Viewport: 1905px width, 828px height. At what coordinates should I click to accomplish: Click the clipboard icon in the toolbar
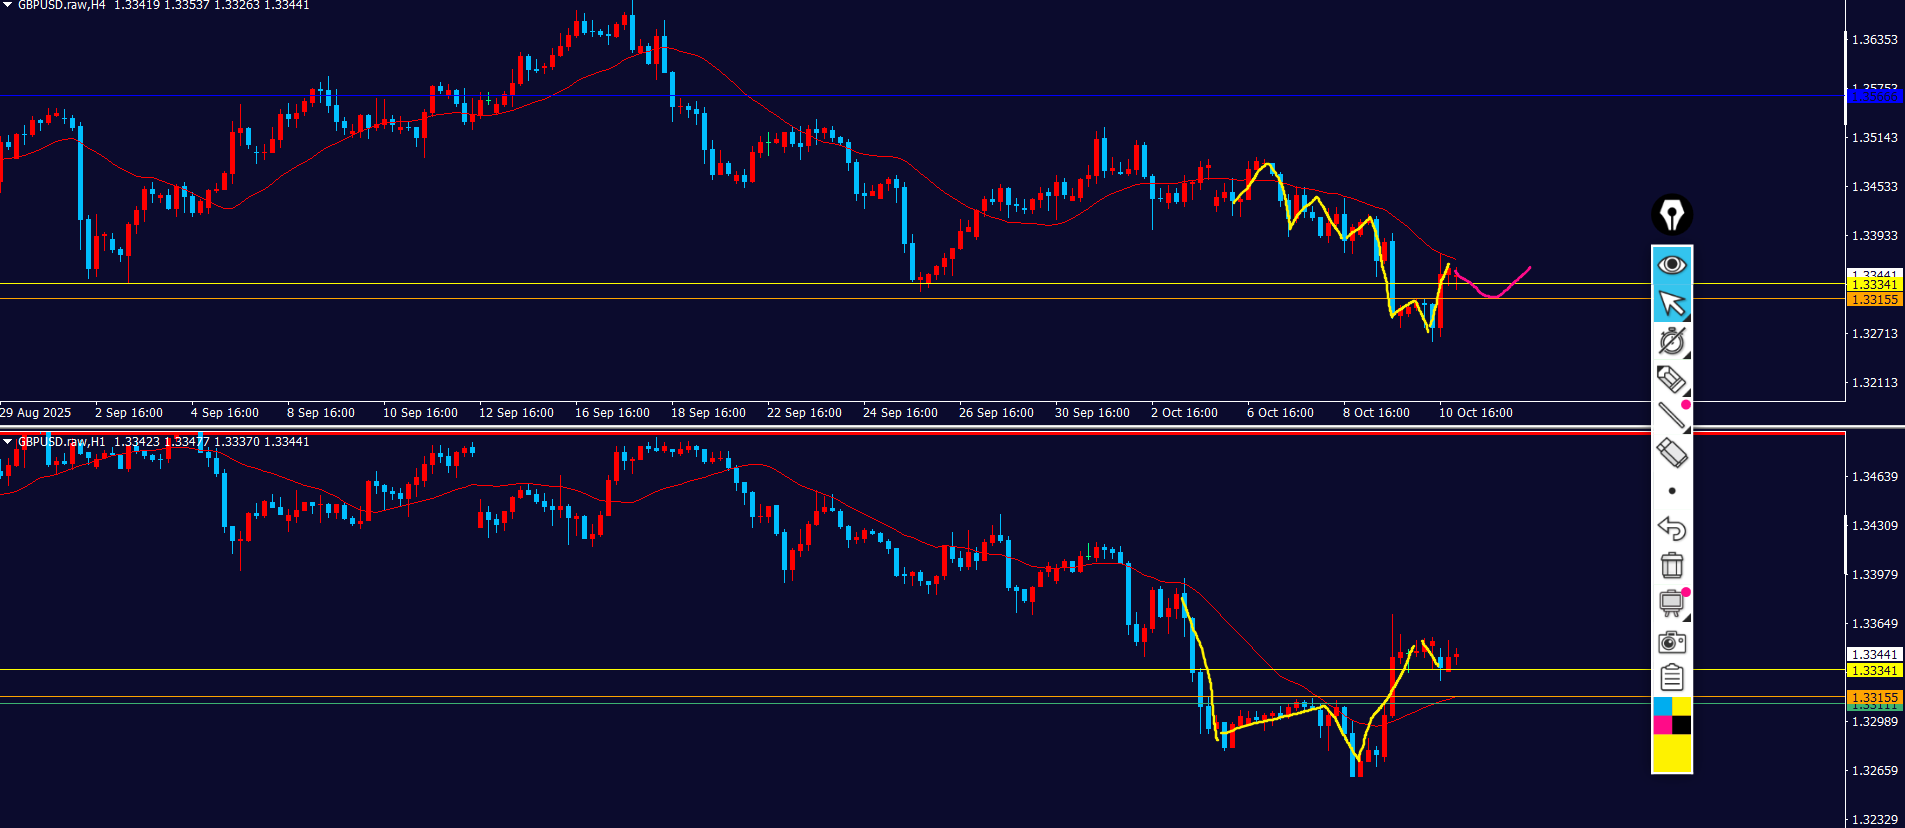(1671, 678)
